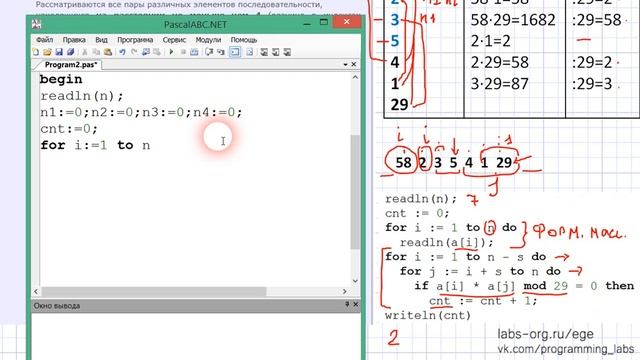Image resolution: width=640 pixels, height=360 pixels.
Task: Create a new file with toolbar icon
Action: coord(36,52)
